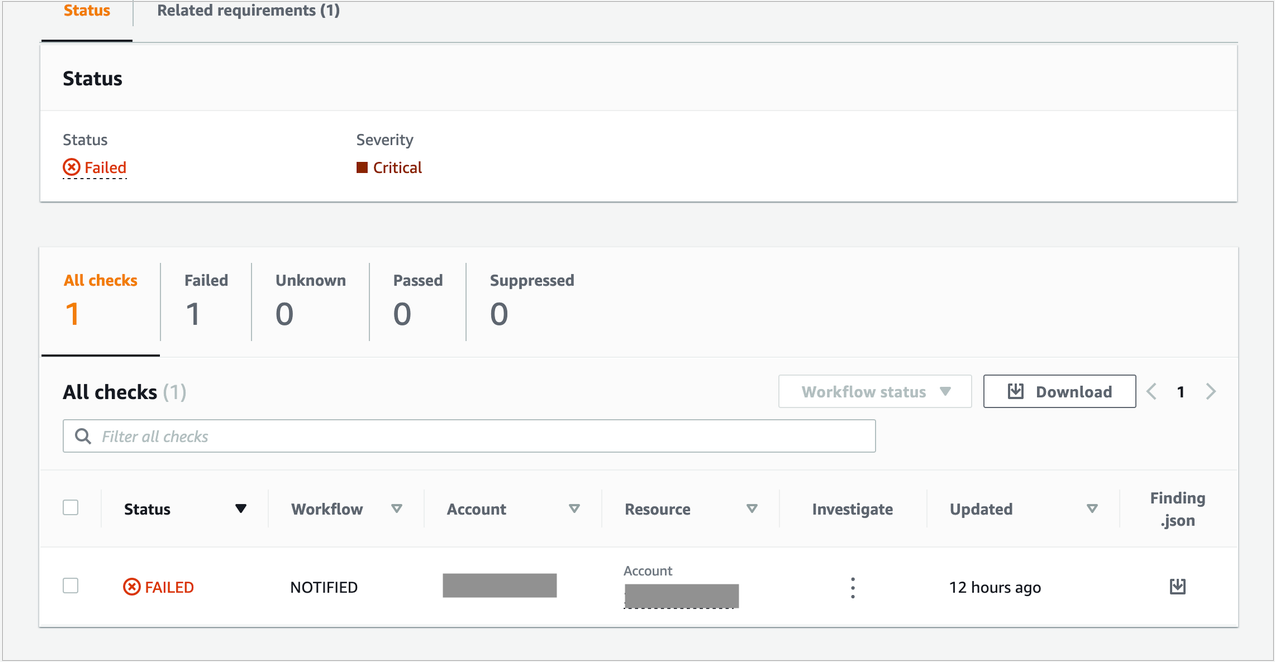Click the Failed error icon under Status
1275x662 pixels.
(71, 167)
